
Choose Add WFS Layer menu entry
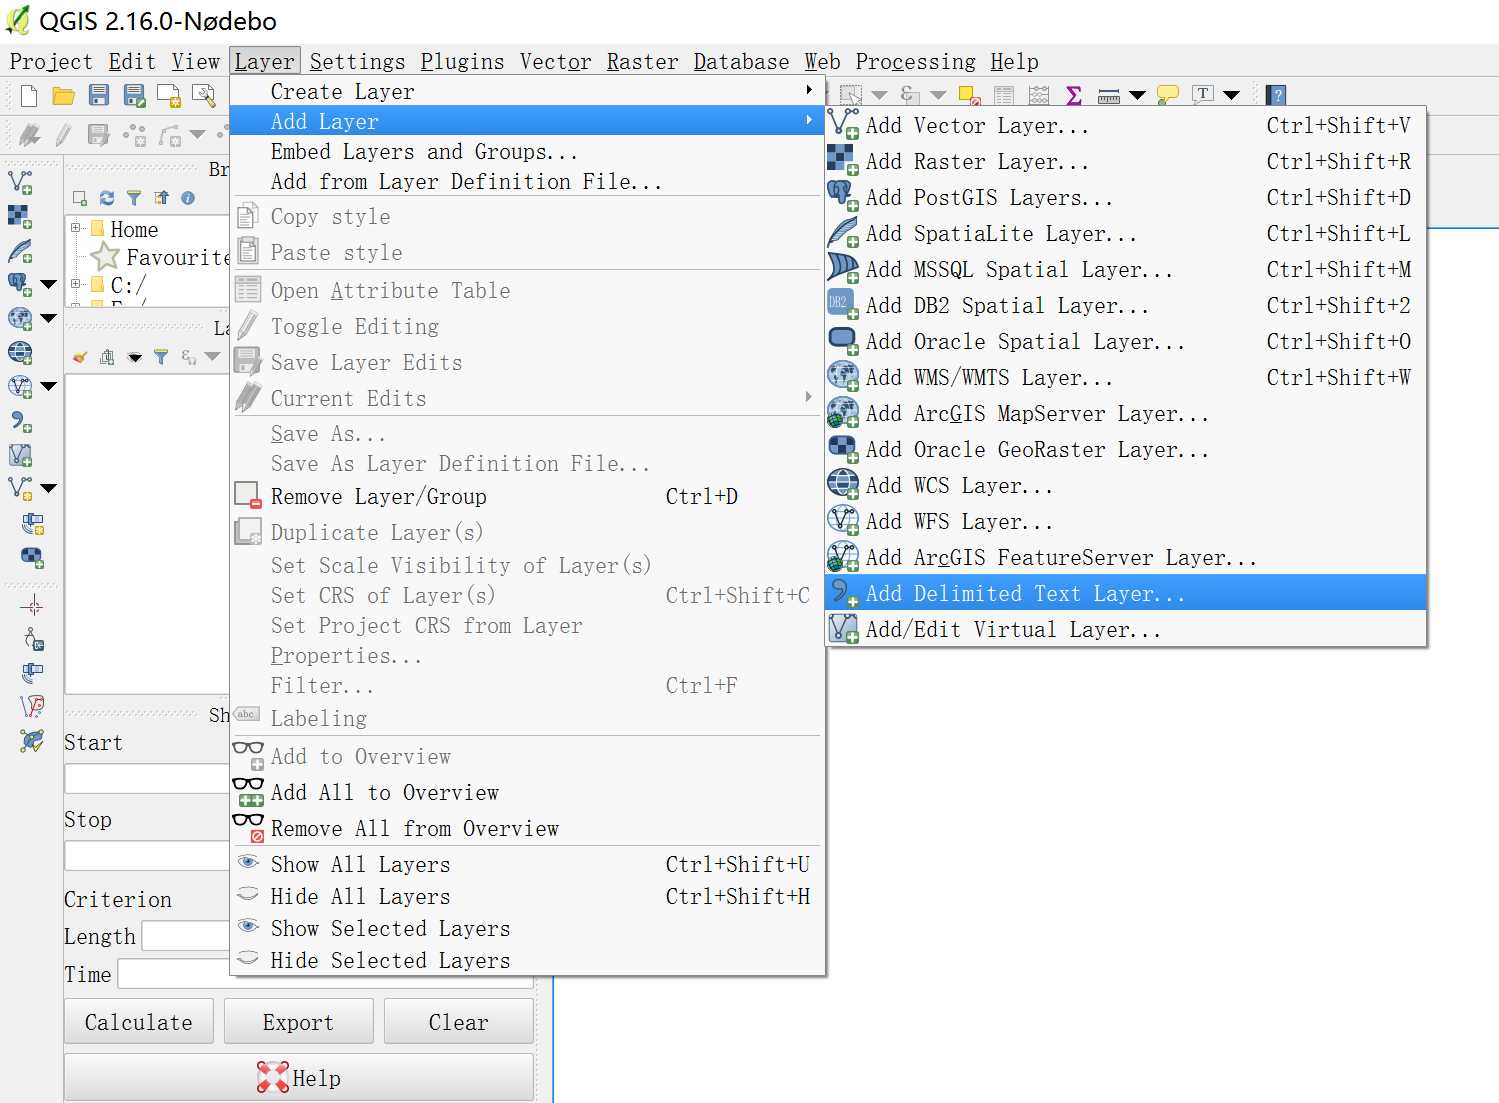pos(1126,521)
